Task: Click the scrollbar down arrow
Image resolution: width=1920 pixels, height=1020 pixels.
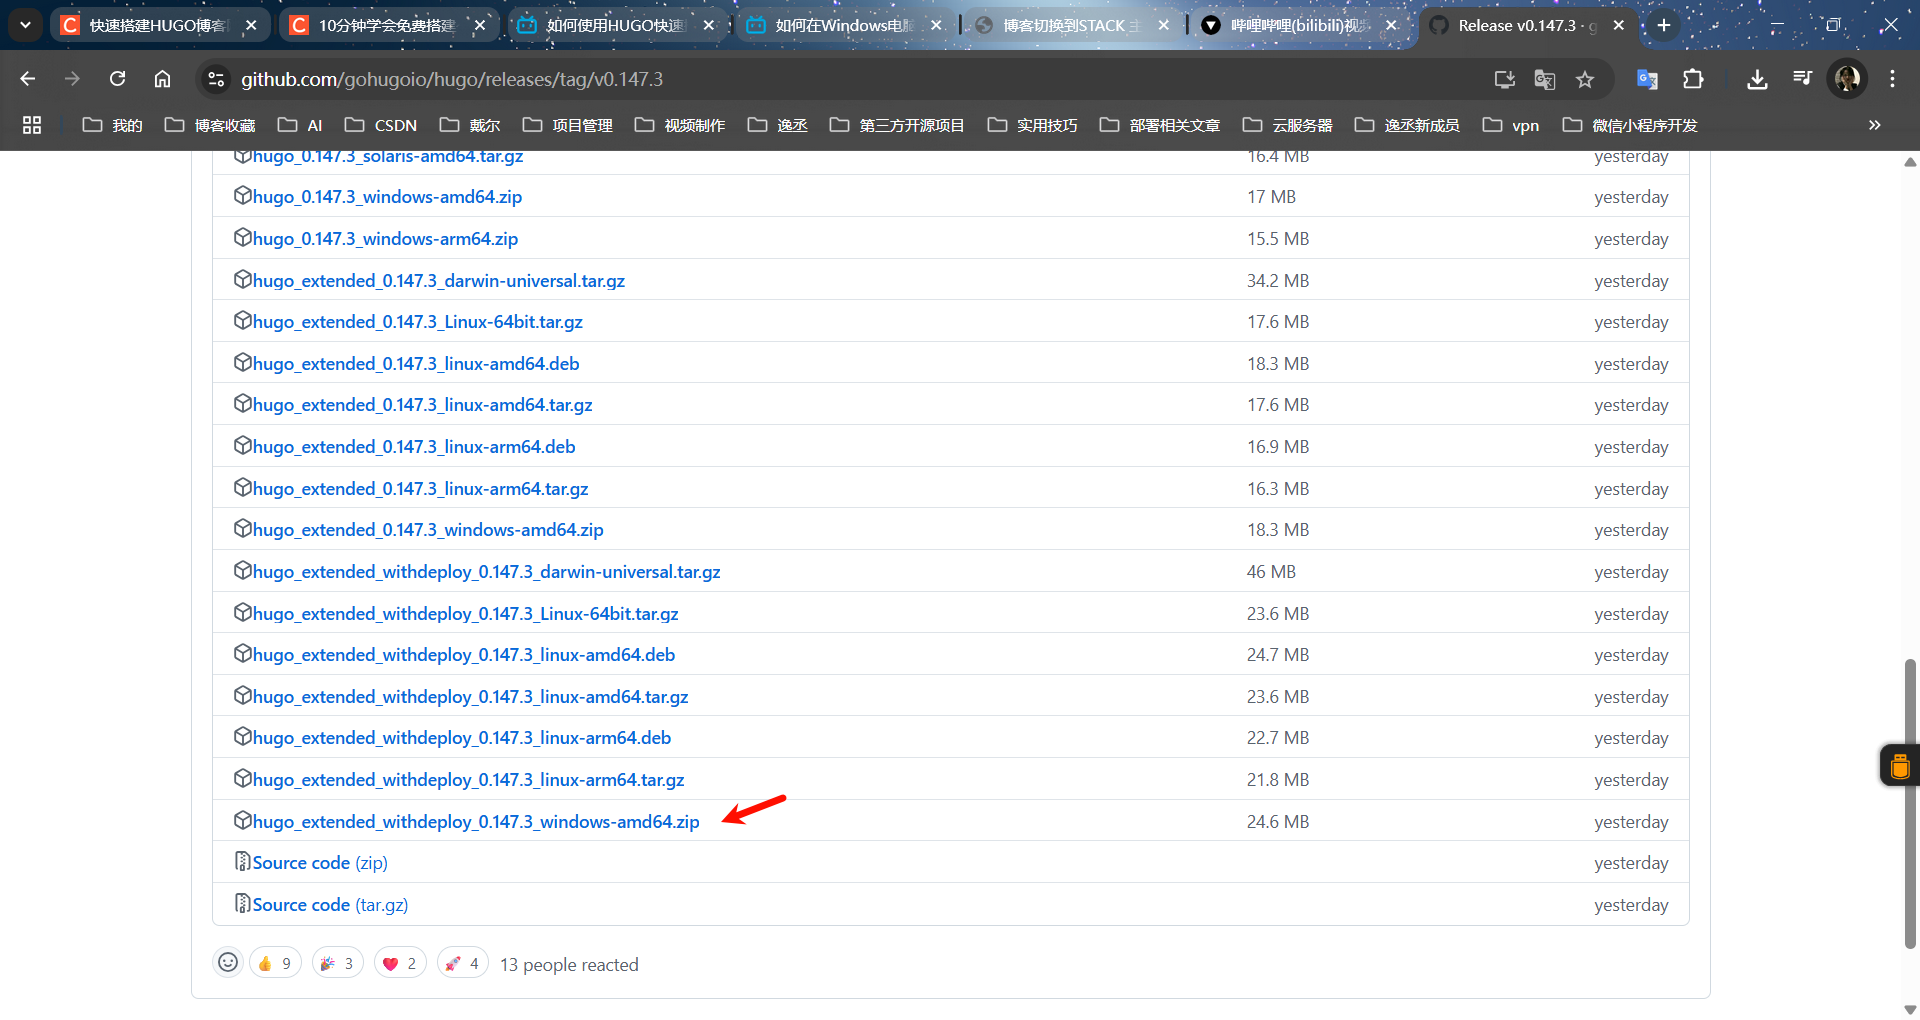Action: [1910, 1009]
